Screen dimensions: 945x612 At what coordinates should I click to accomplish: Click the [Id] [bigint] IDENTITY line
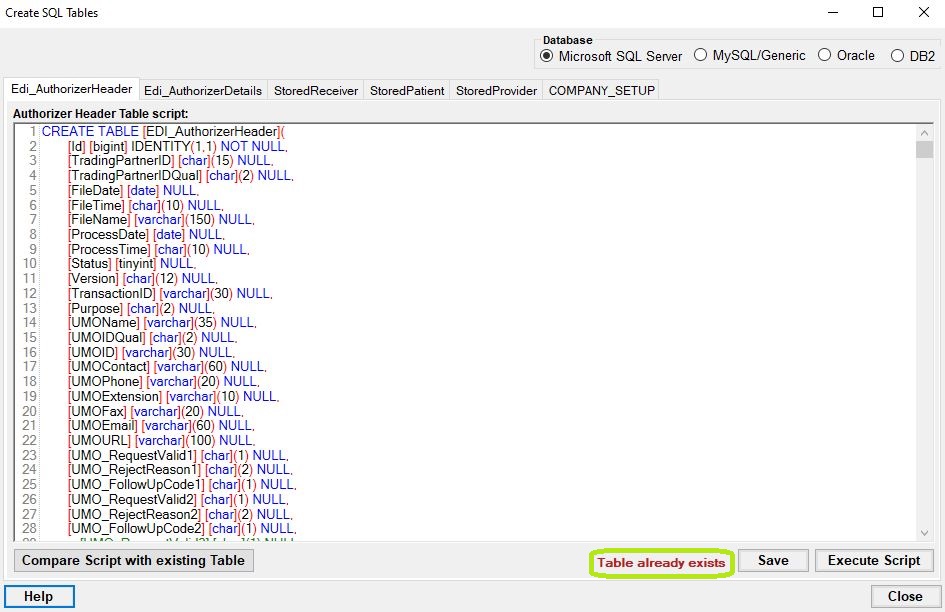178,146
